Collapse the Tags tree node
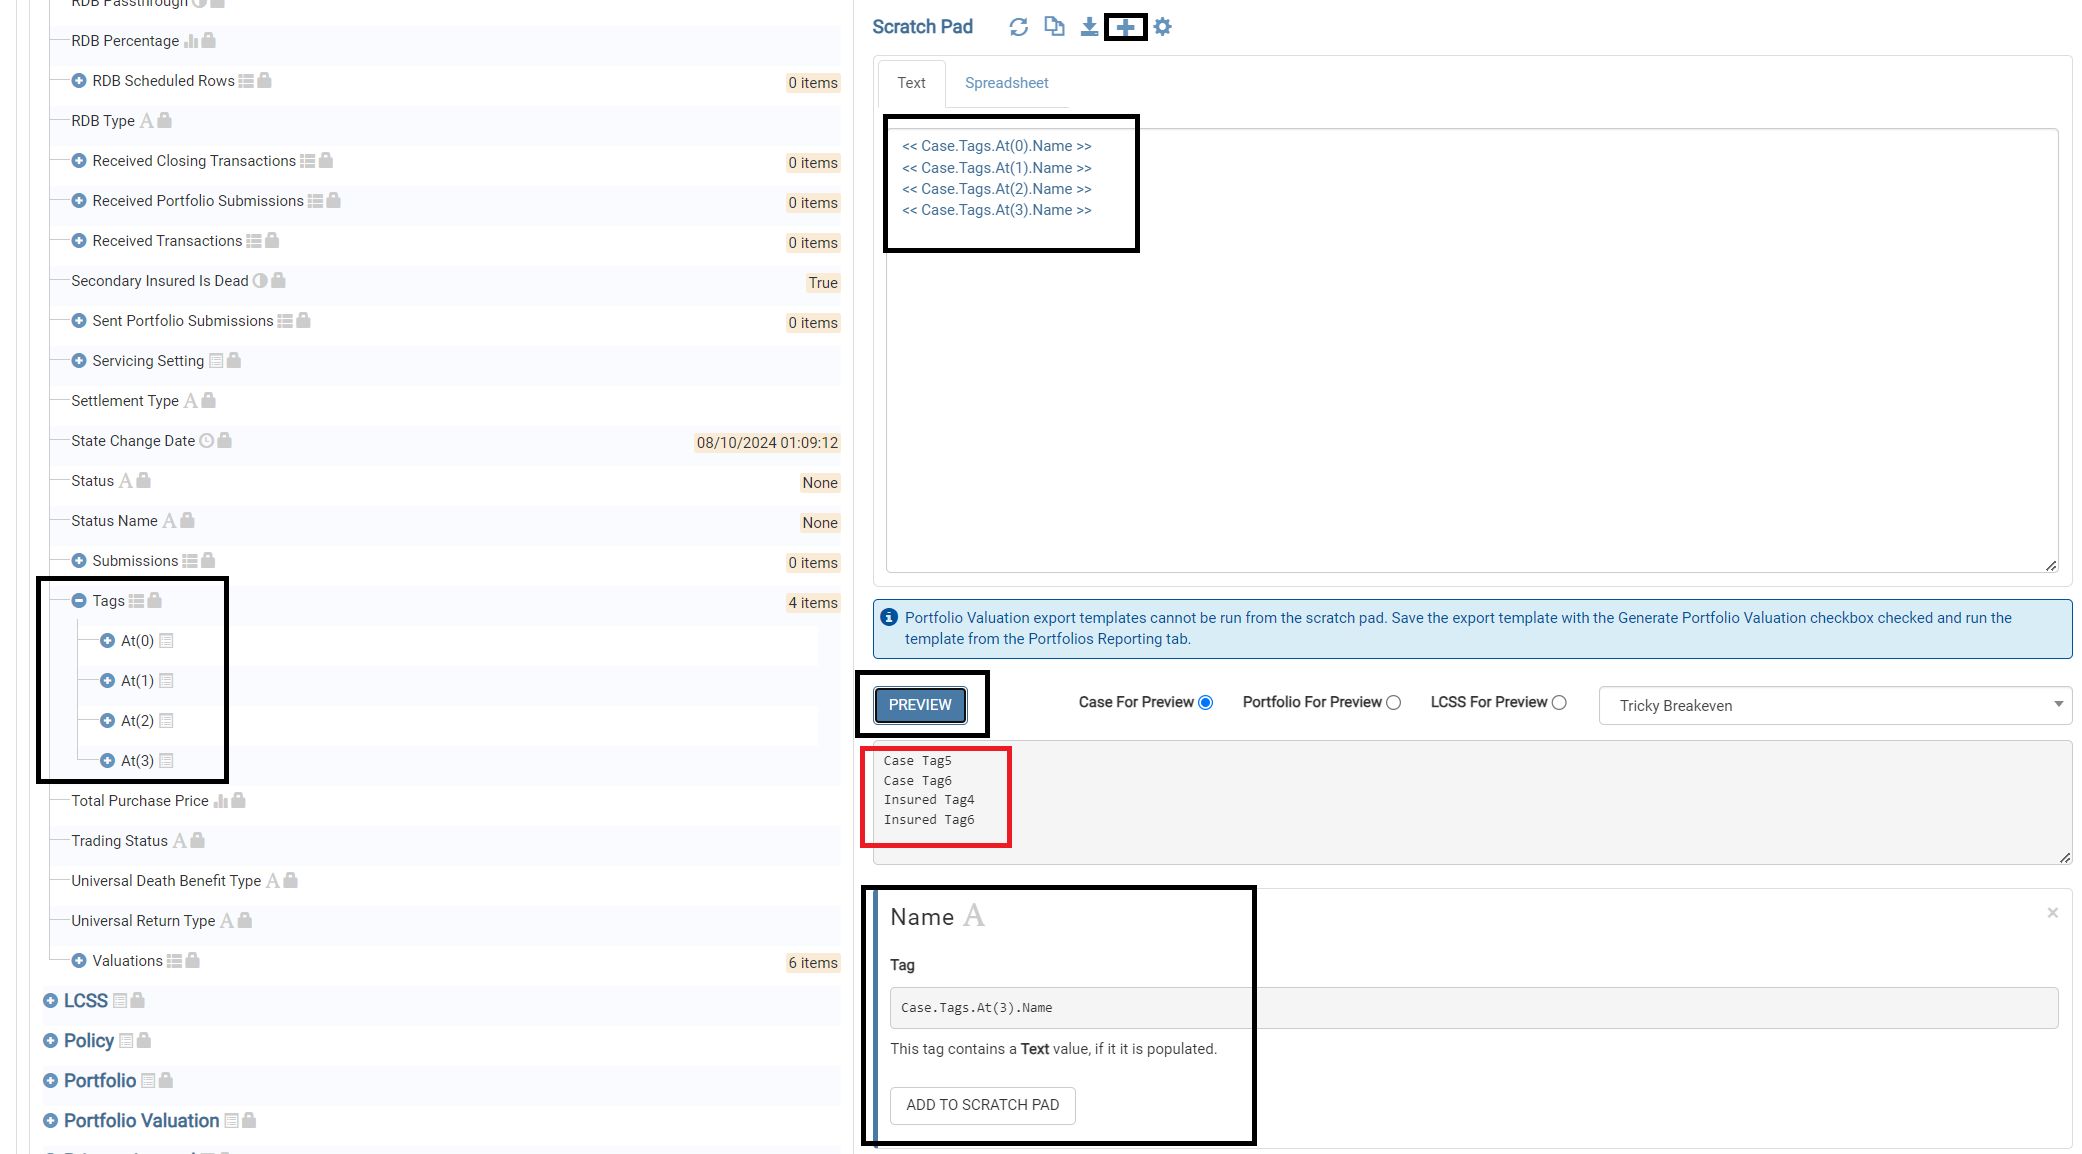The image size is (2082, 1154). [79, 601]
